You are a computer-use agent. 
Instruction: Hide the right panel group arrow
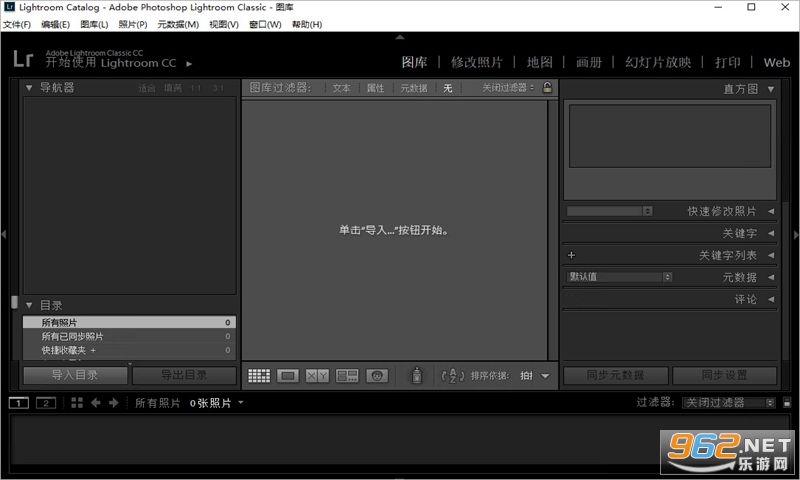click(796, 235)
